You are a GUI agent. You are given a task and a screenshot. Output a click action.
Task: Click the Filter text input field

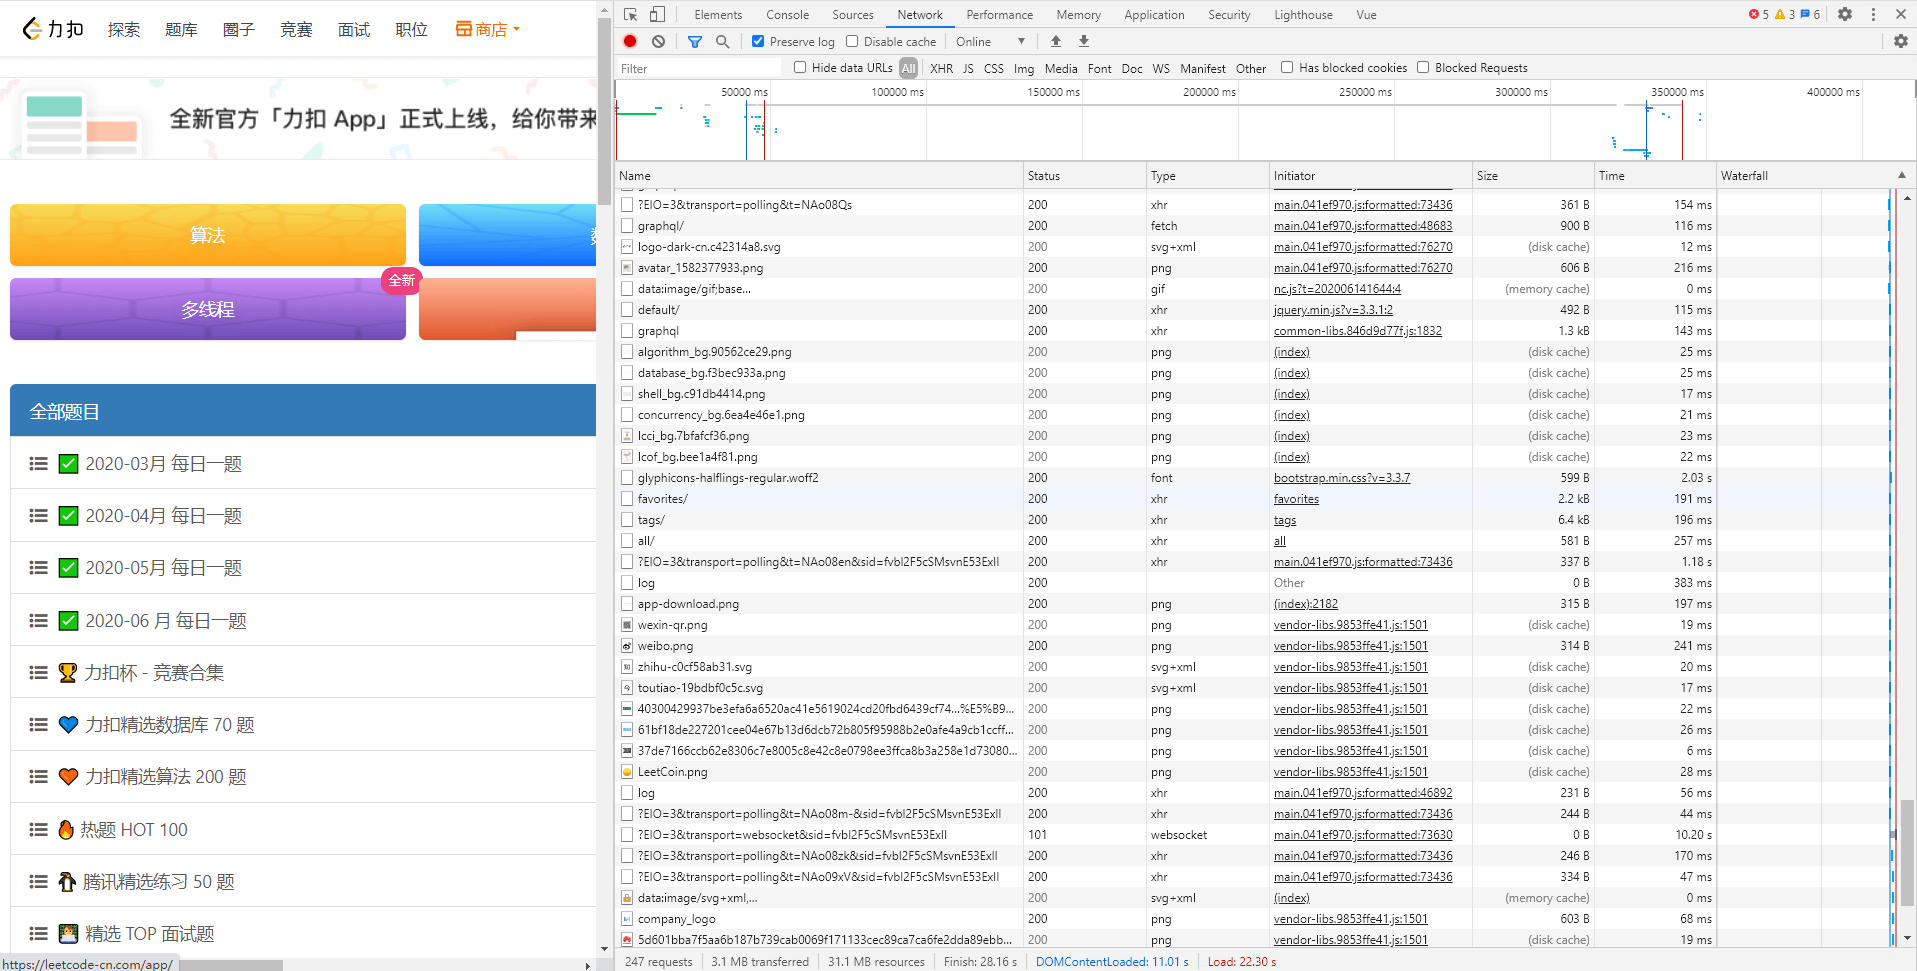tap(699, 68)
